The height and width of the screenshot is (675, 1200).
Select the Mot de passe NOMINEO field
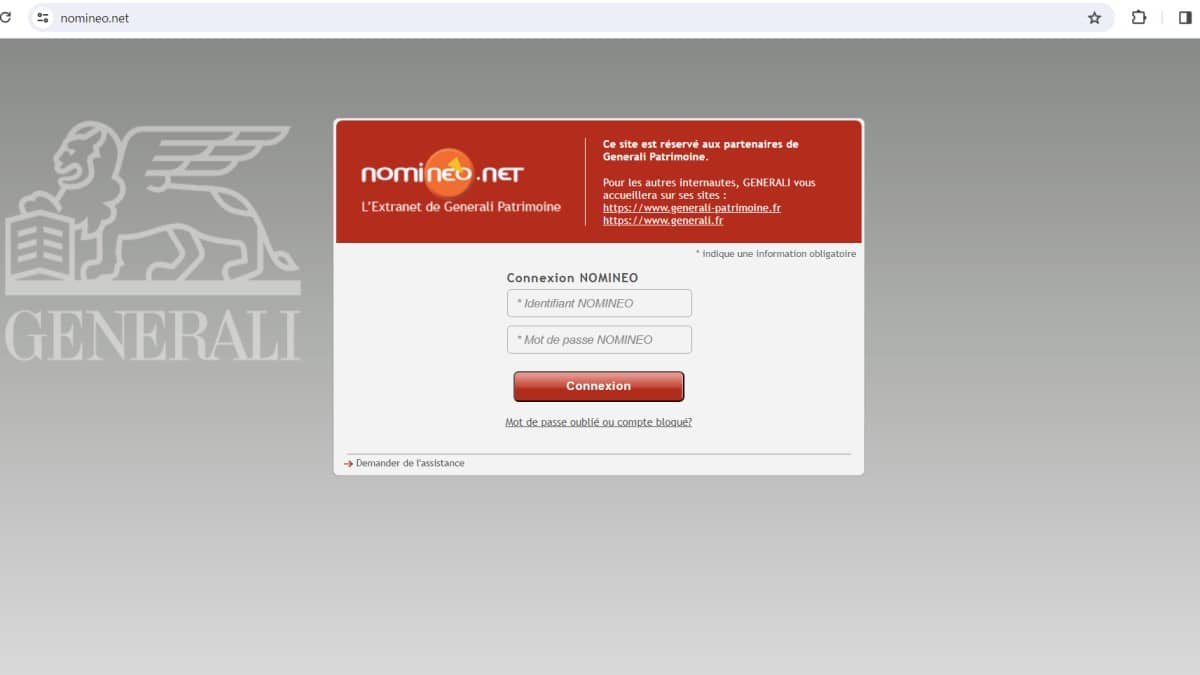(599, 340)
